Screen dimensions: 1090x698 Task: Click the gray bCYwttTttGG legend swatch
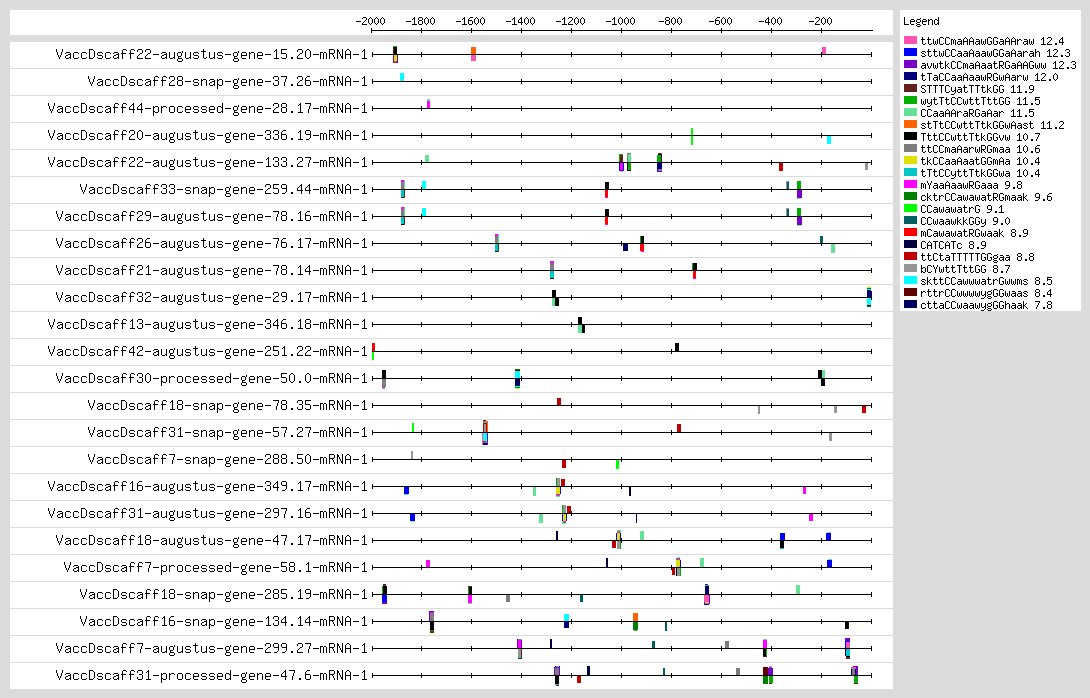point(909,269)
